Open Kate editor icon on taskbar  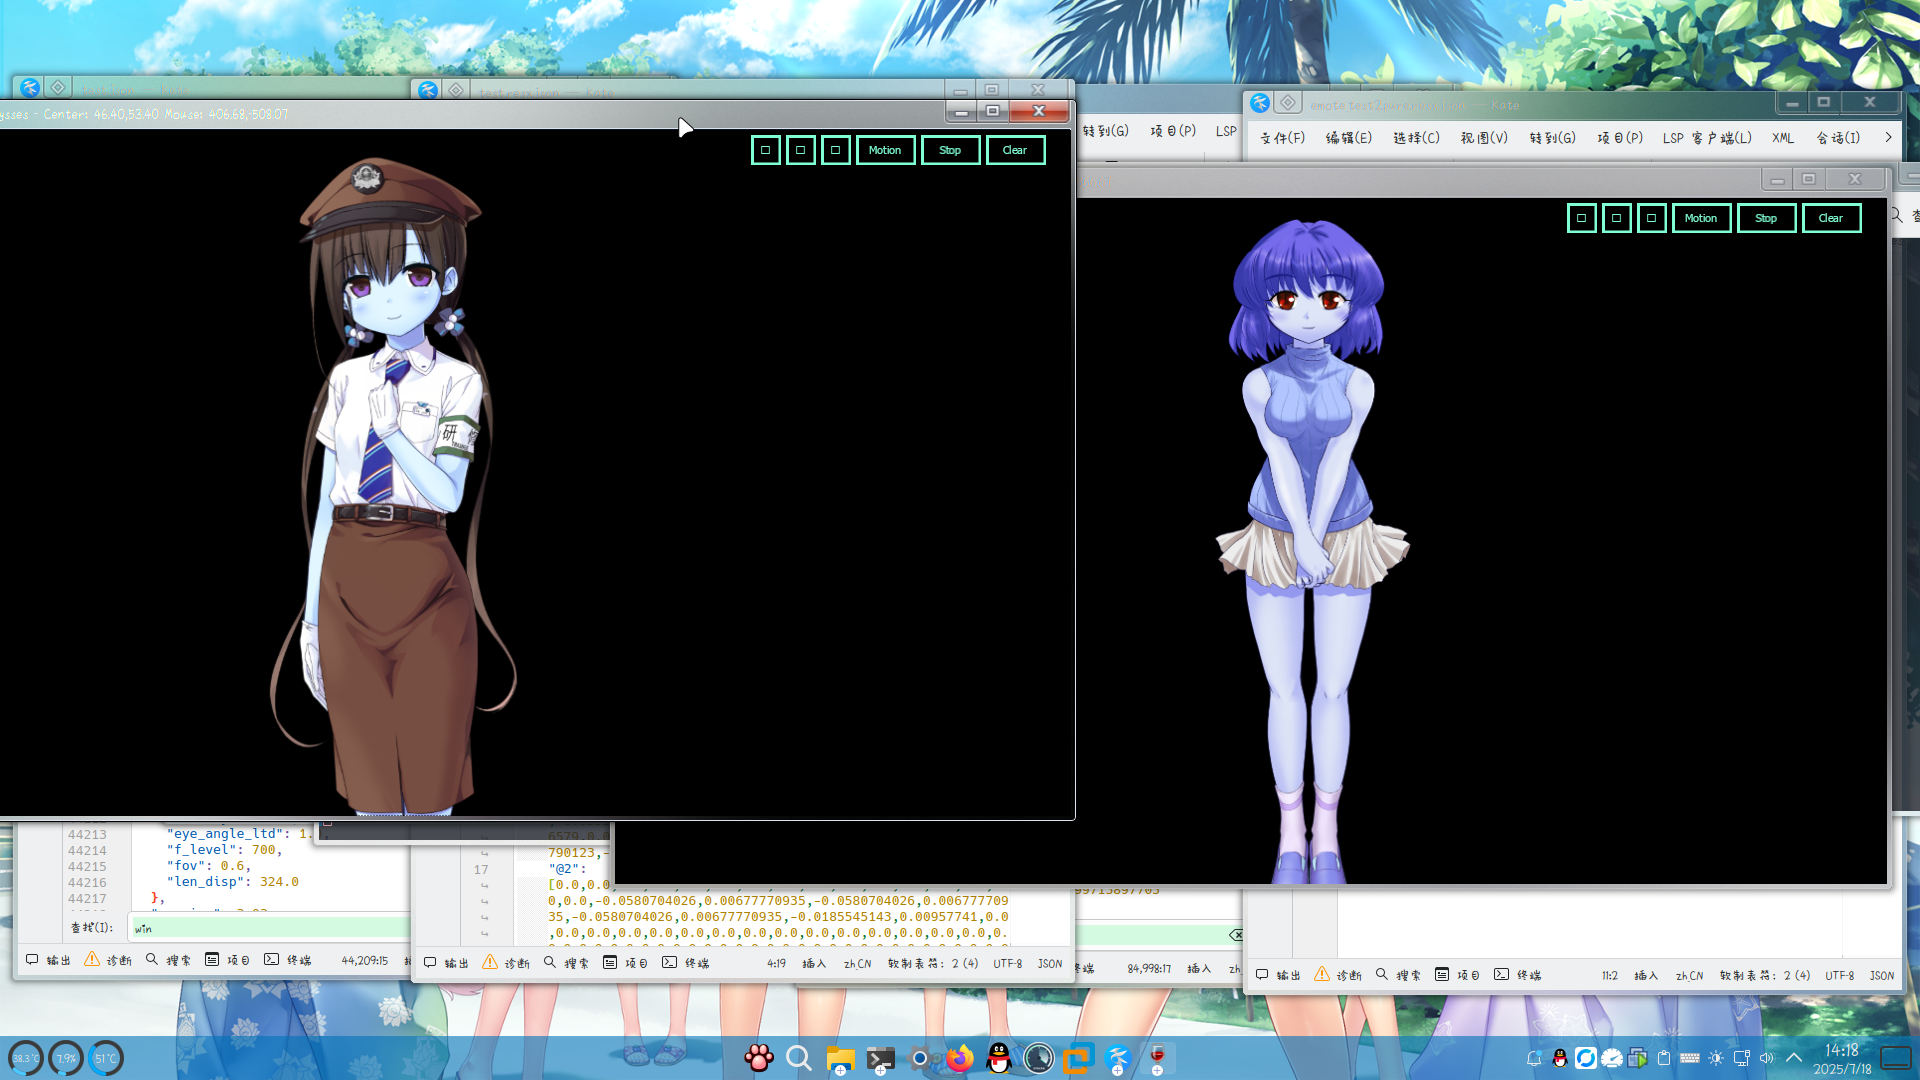coord(1118,1057)
